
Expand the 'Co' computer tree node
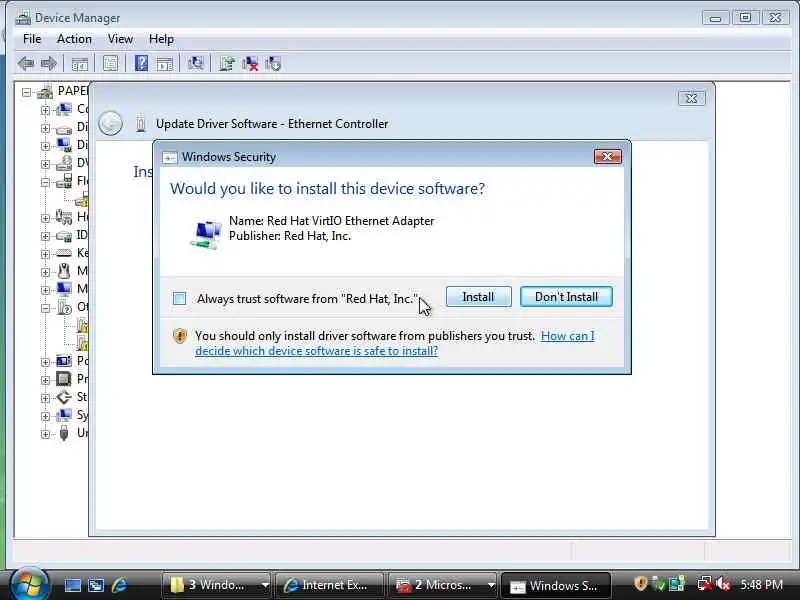coord(45,110)
